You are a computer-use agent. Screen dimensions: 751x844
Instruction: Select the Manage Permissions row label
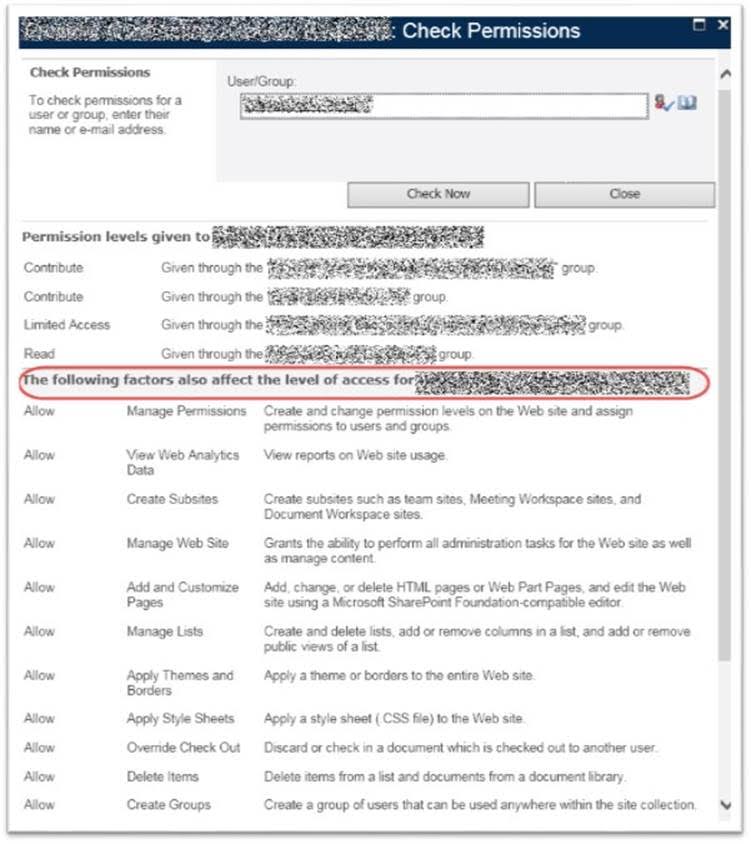(x=186, y=411)
